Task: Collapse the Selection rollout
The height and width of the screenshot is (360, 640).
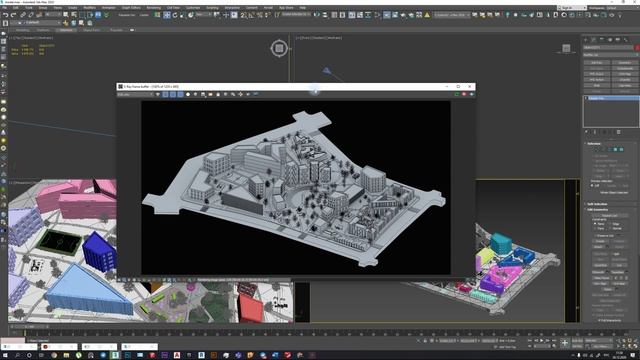Action: point(594,144)
